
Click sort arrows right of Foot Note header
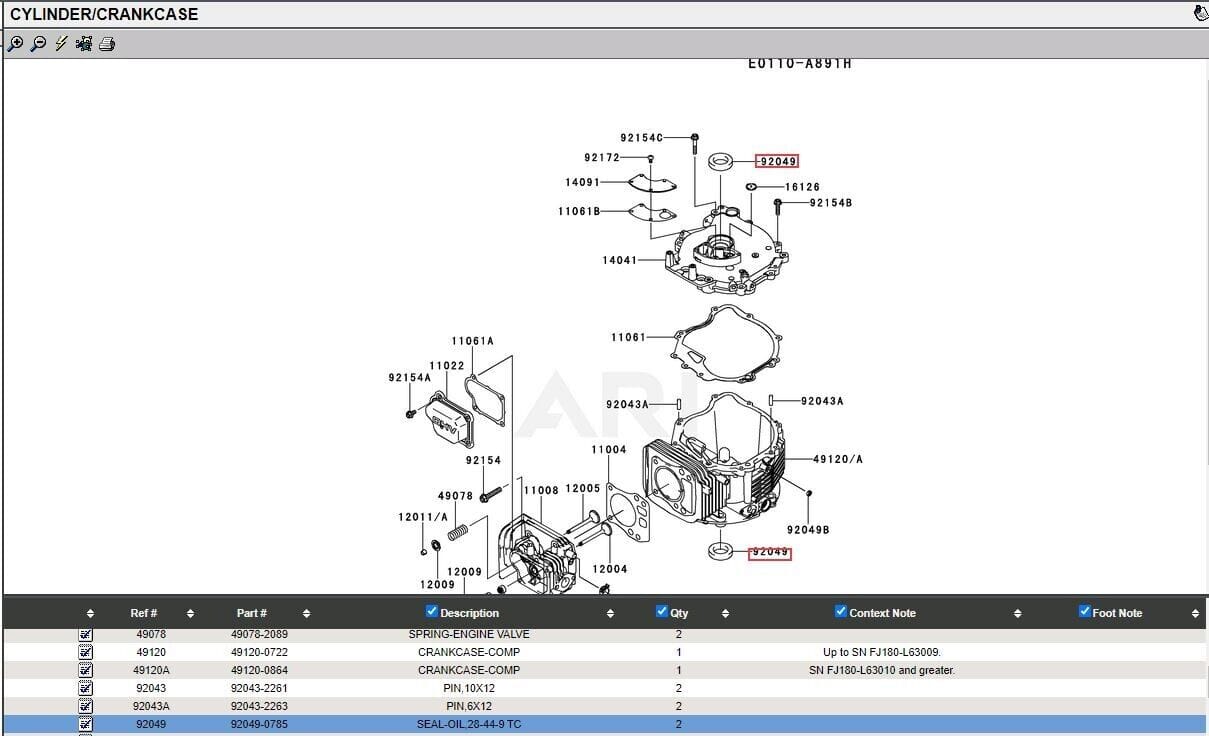1194,614
